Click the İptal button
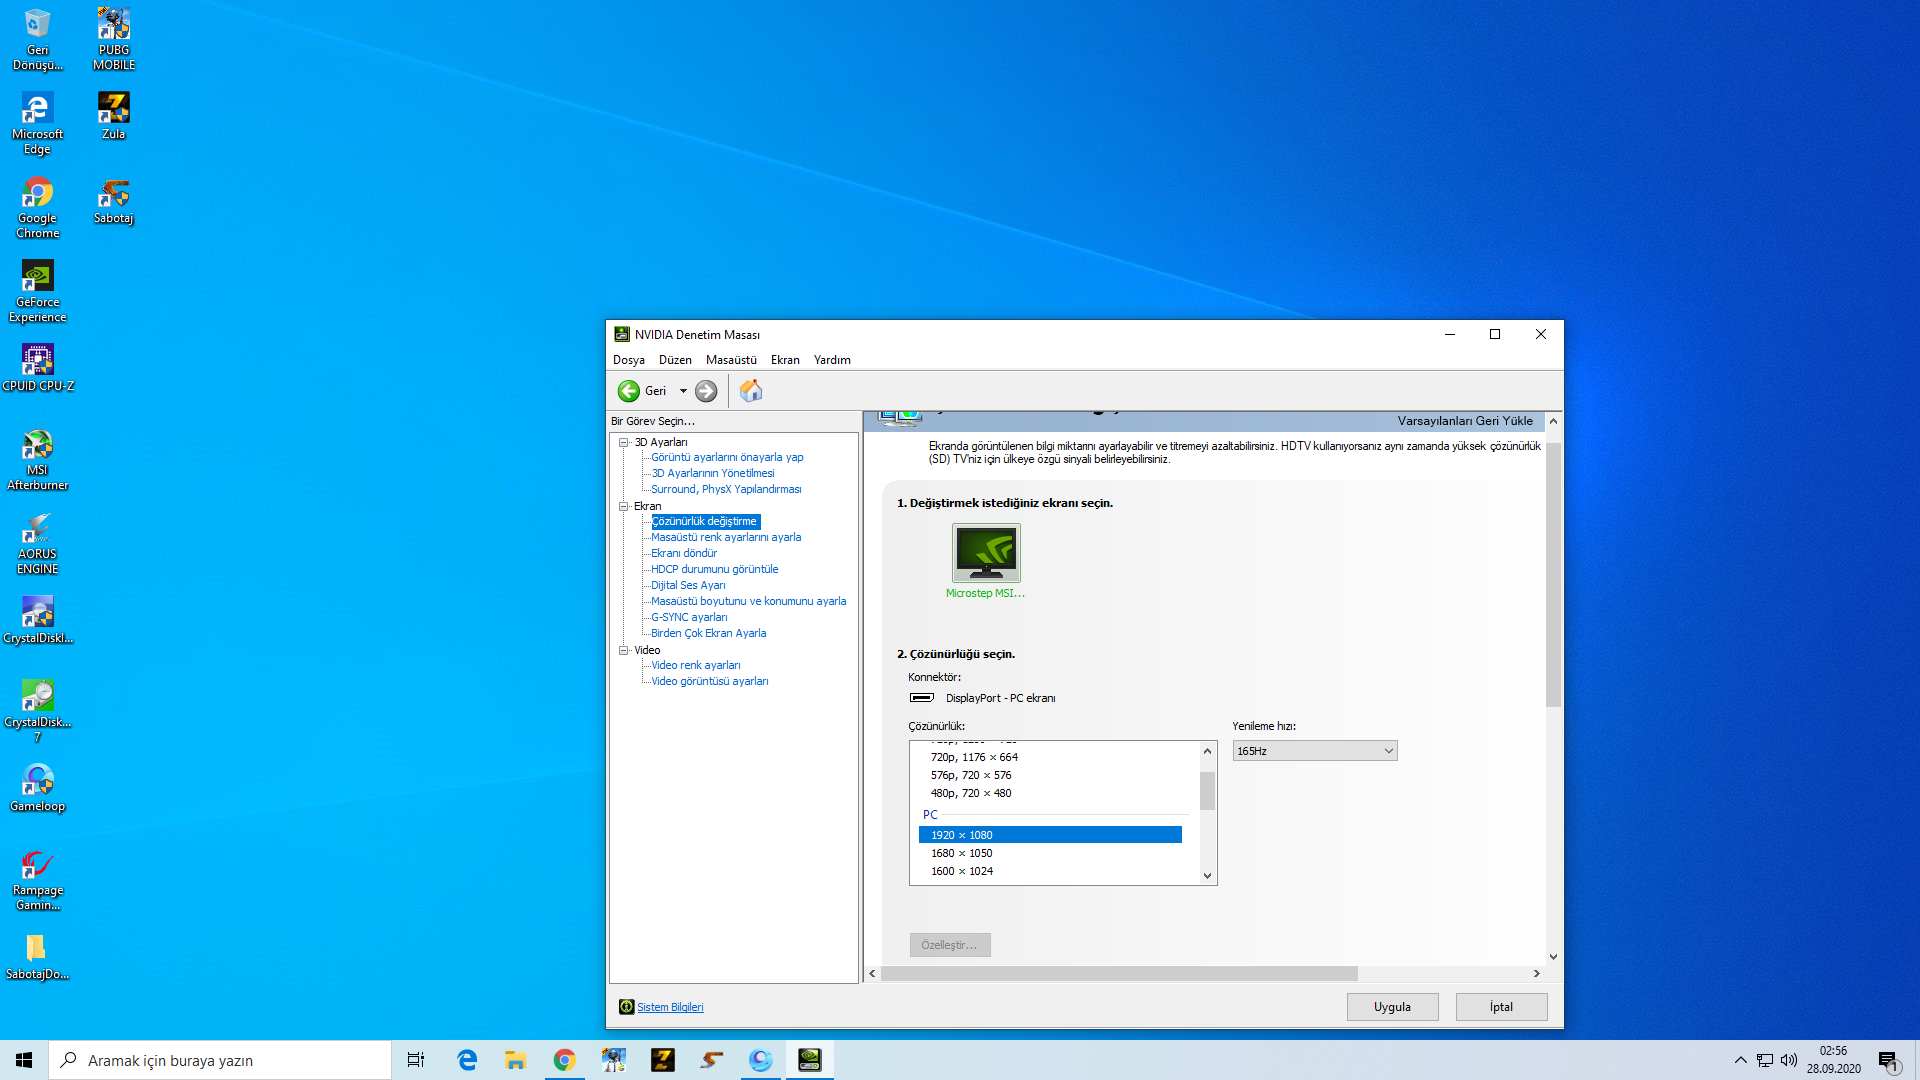Viewport: 1920px width, 1080px height. tap(1502, 1007)
